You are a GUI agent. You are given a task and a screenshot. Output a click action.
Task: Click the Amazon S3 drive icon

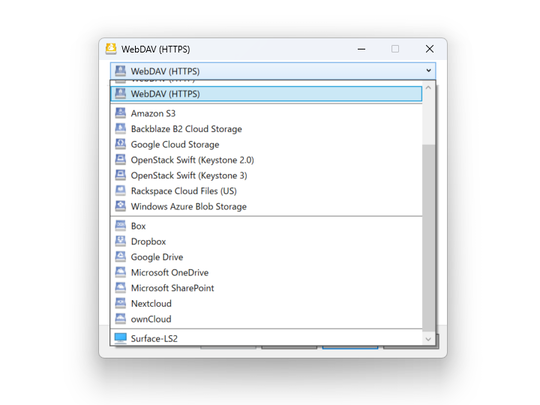(120, 113)
